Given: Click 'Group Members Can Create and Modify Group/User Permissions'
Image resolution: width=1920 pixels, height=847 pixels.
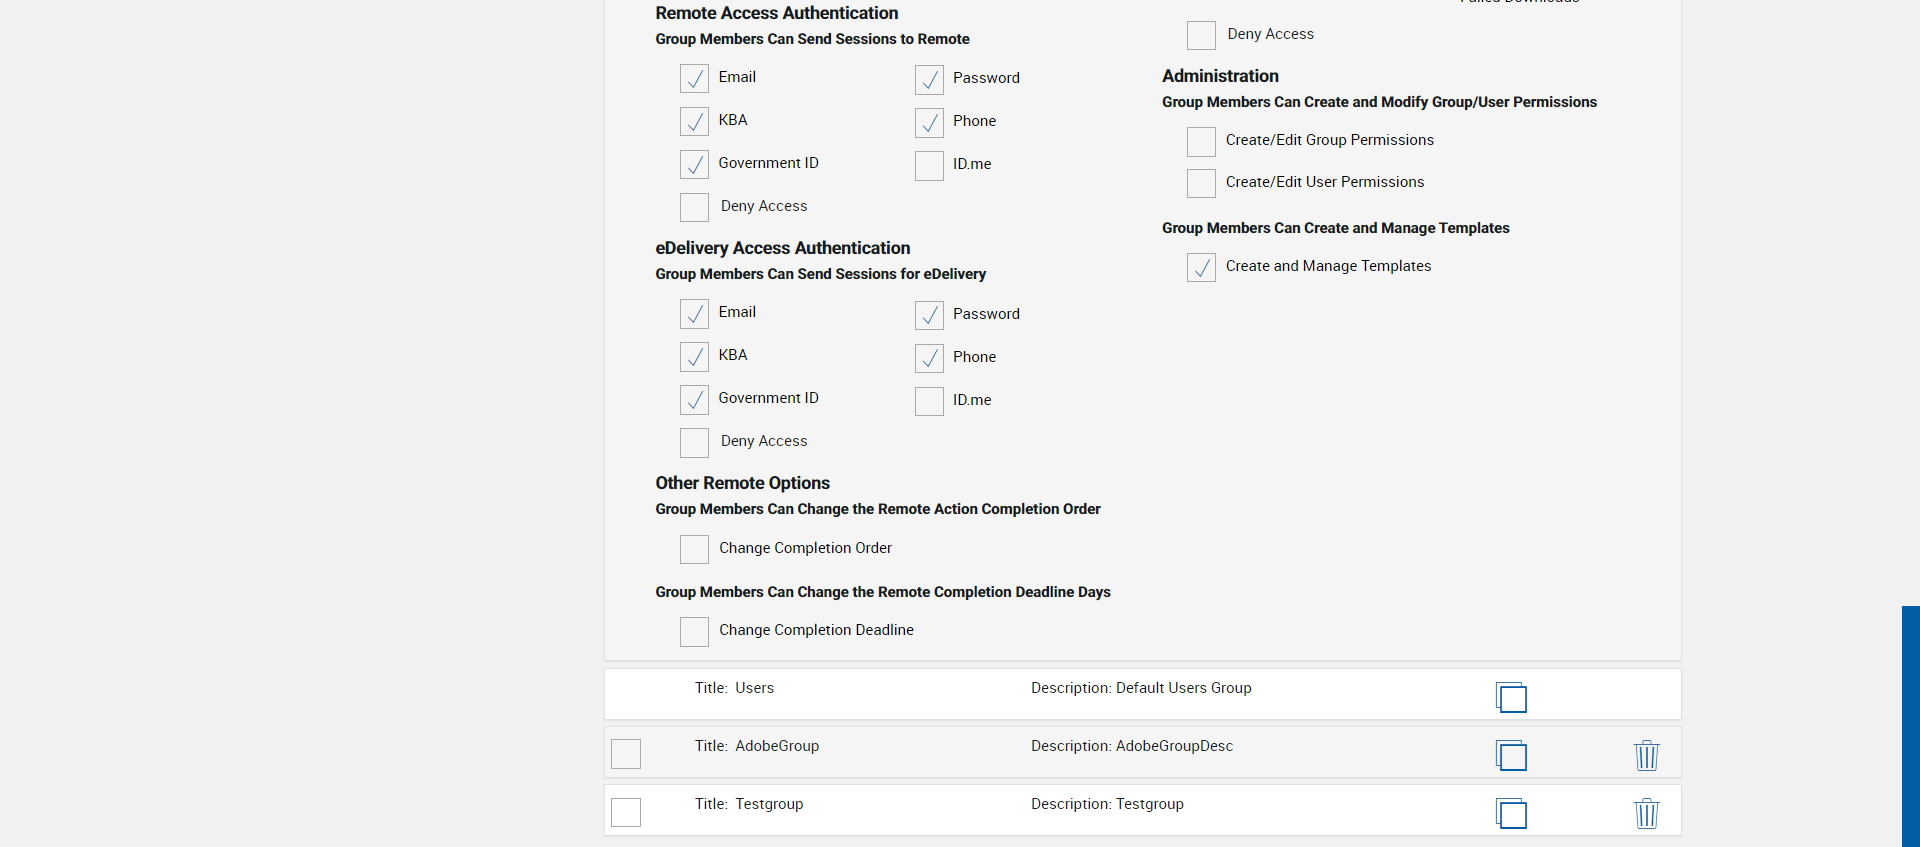Looking at the screenshot, I should click(x=1379, y=102).
